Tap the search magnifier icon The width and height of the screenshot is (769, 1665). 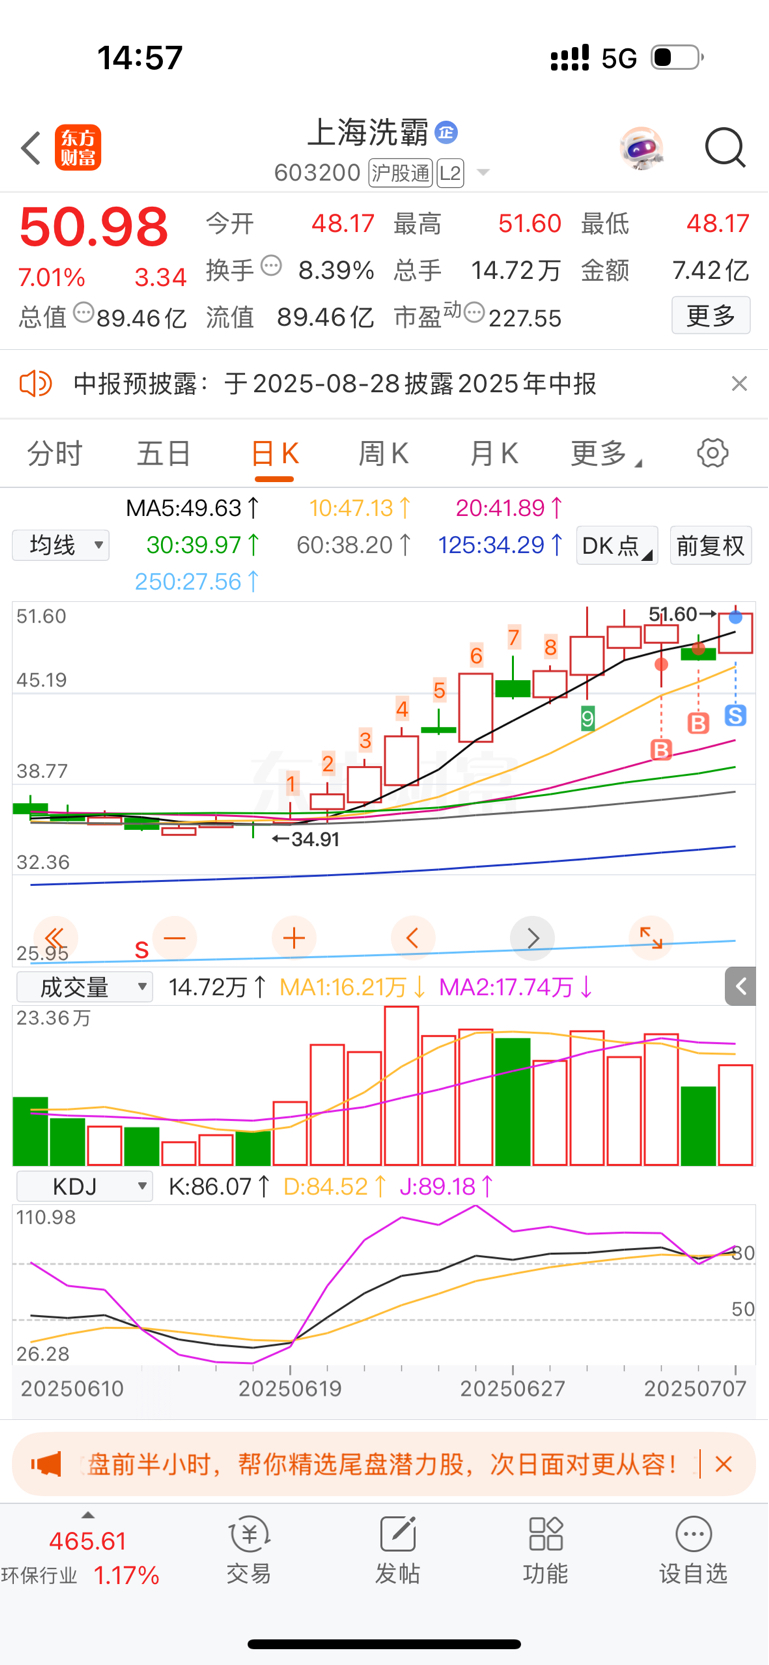pyautogui.click(x=725, y=148)
